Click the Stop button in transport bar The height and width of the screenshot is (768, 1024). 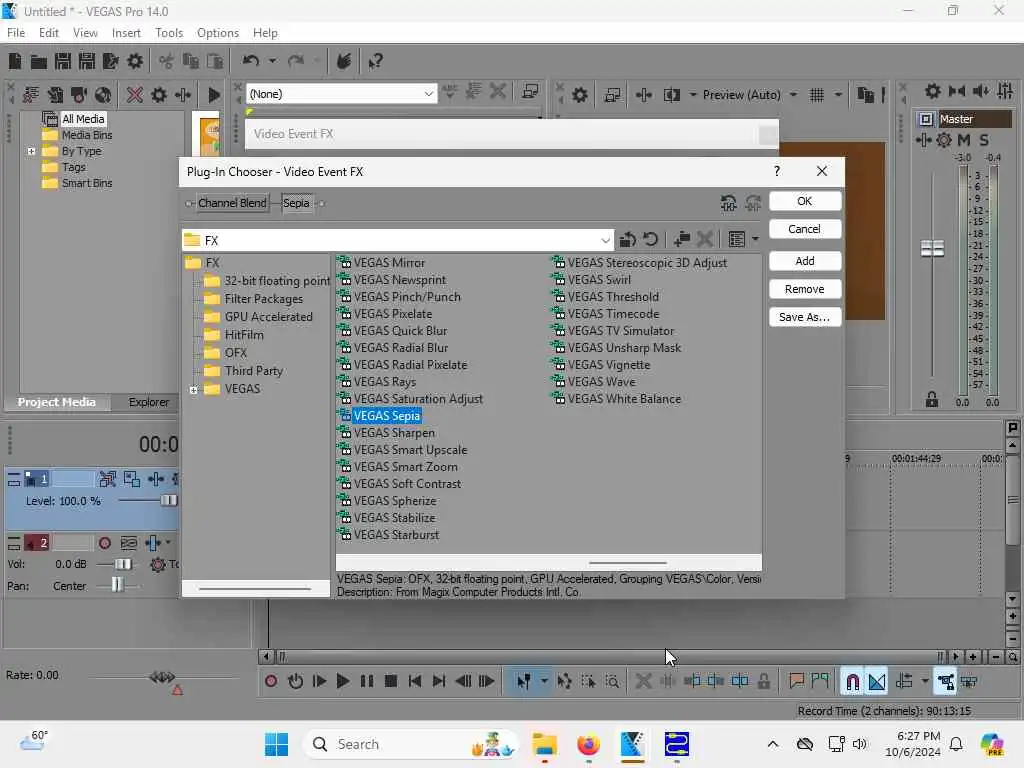(391, 682)
